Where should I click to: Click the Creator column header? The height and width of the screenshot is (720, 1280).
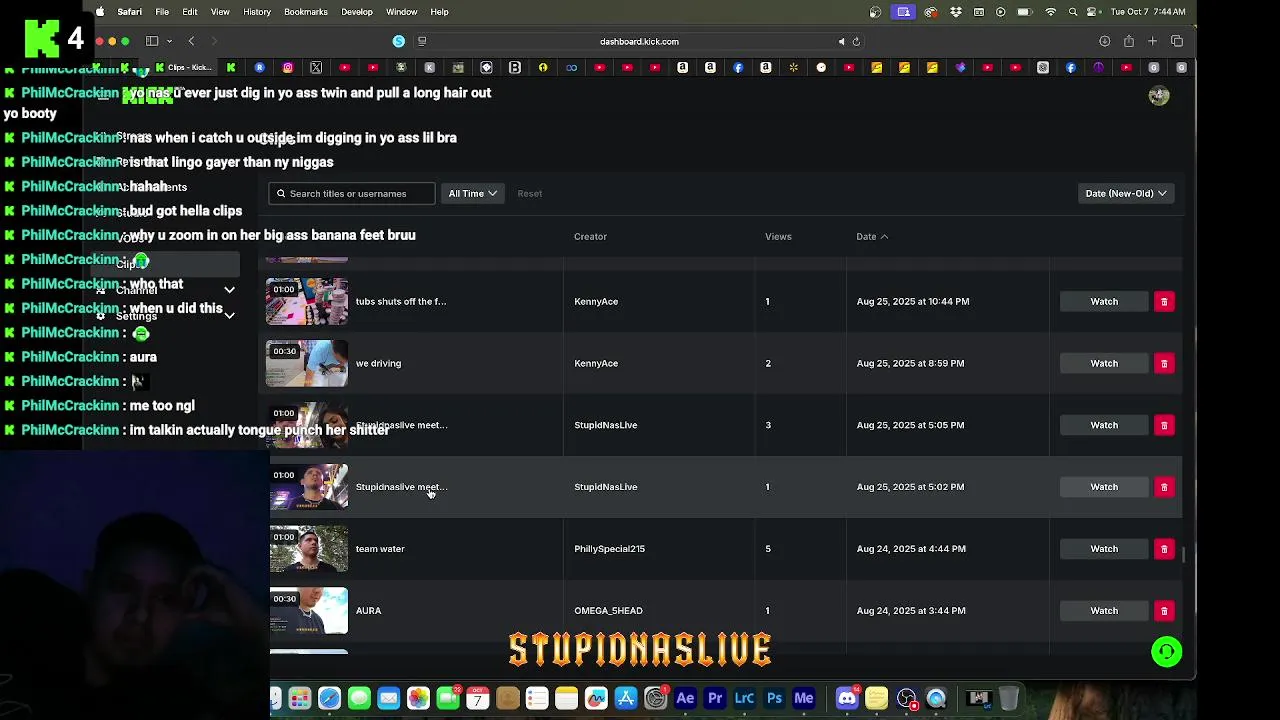pyautogui.click(x=590, y=237)
